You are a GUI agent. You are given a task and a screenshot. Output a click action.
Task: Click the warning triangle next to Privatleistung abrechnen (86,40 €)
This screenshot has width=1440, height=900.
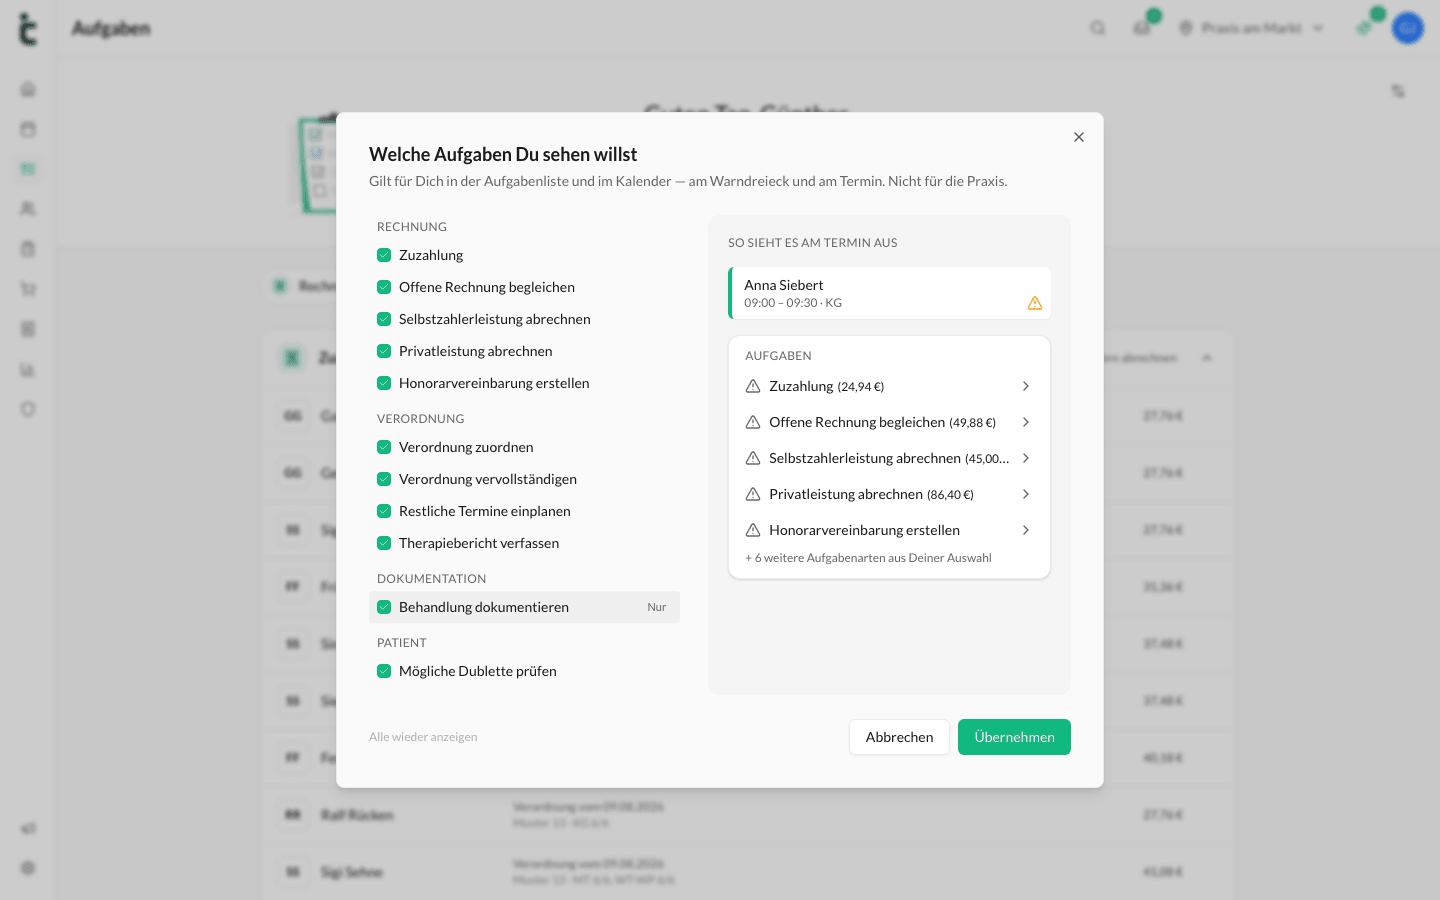tap(753, 494)
